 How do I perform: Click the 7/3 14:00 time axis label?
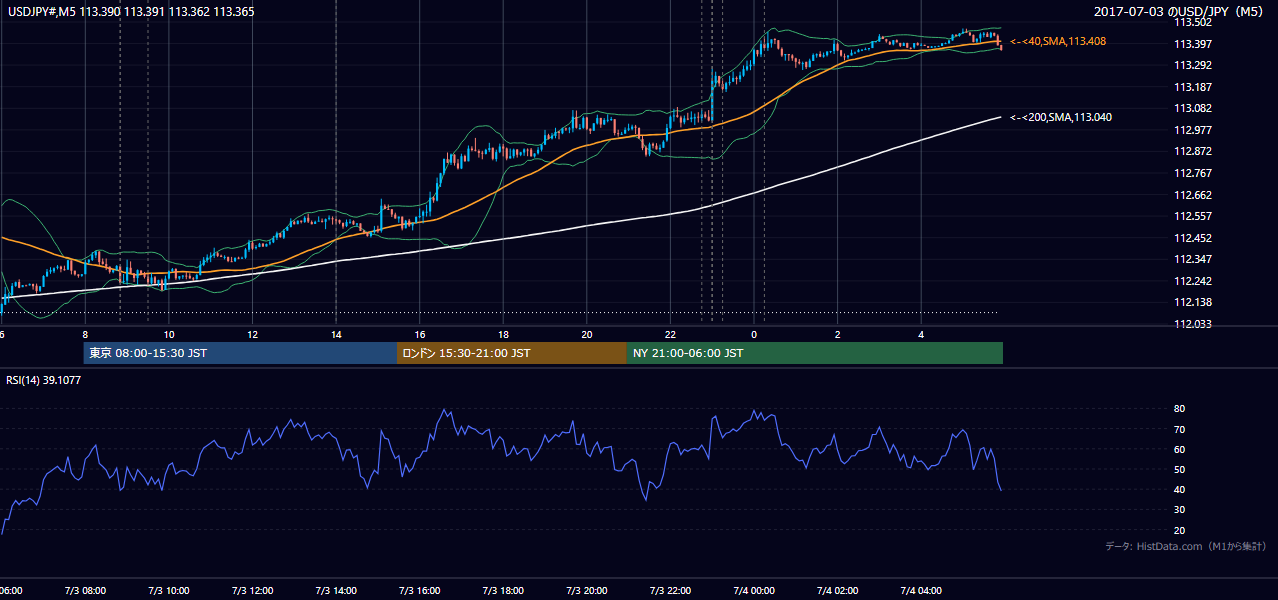(x=336, y=590)
